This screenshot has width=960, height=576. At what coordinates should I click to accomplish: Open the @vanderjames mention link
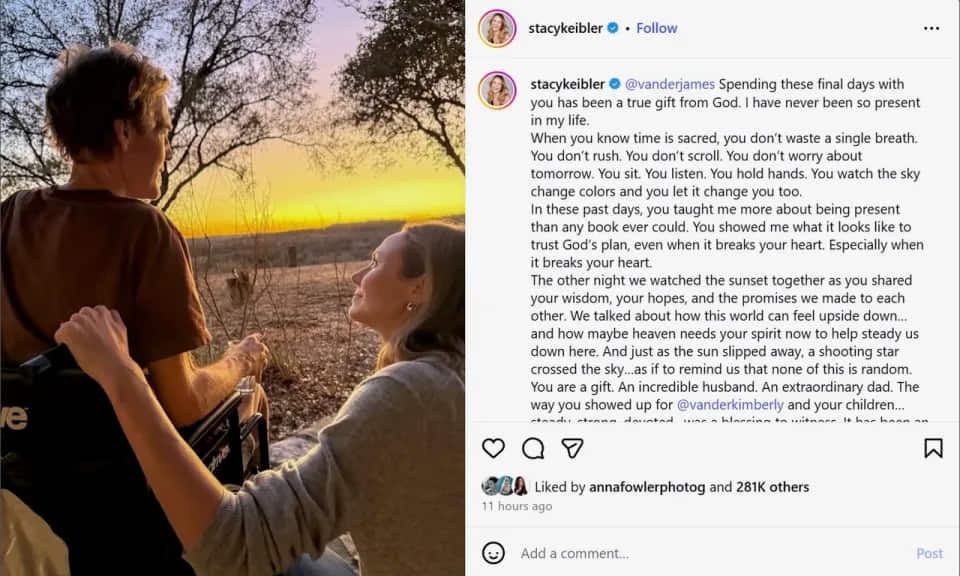click(670, 84)
